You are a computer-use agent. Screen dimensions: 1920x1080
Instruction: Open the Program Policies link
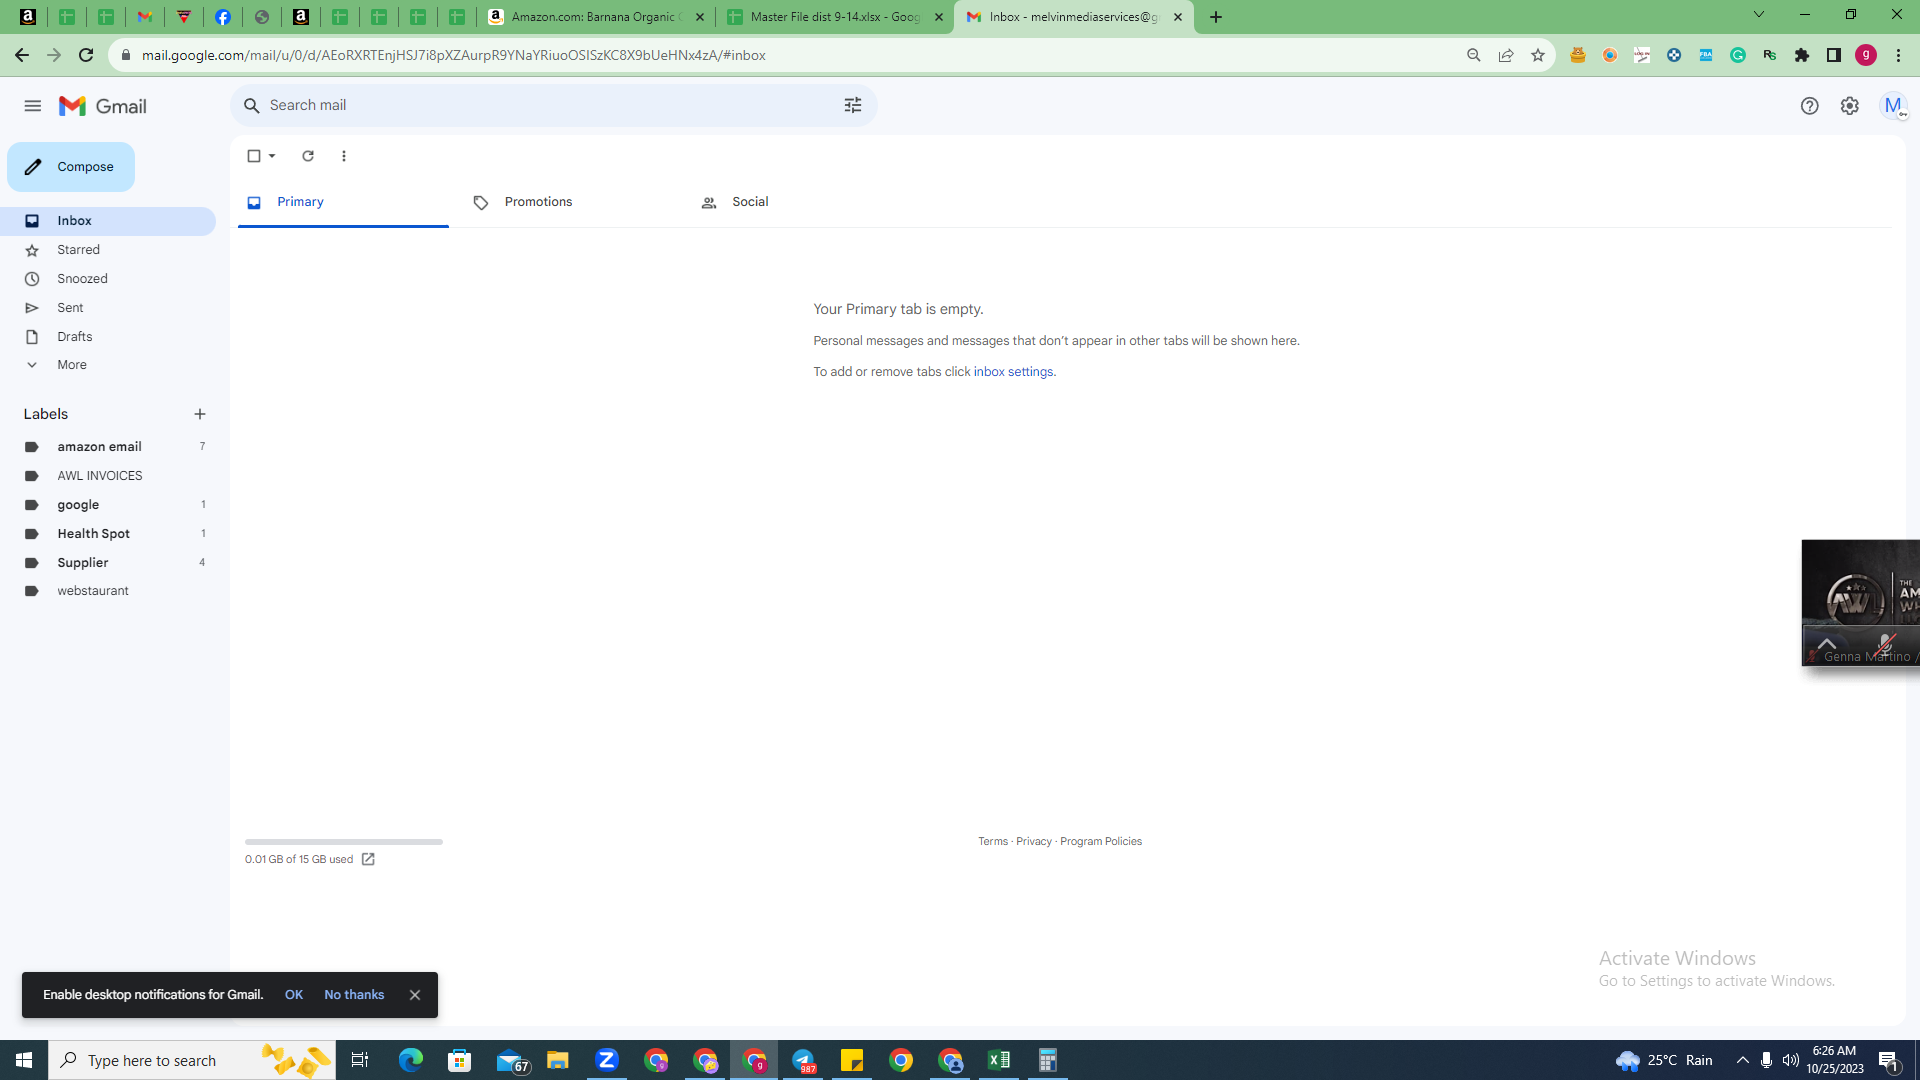point(1101,842)
